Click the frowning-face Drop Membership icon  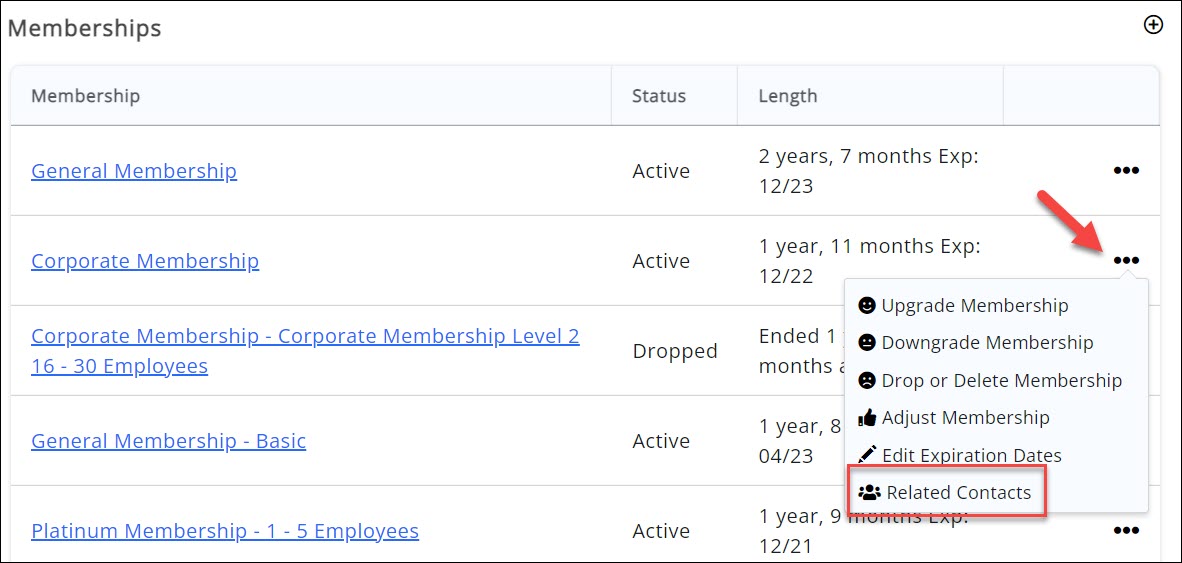(x=867, y=381)
